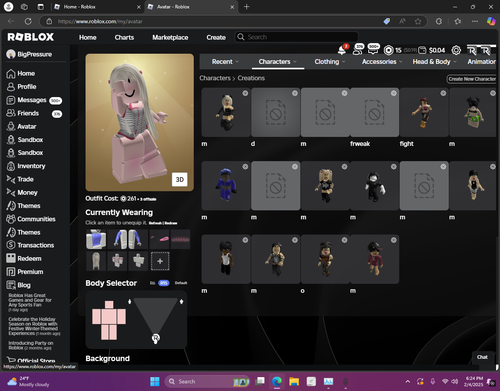The width and height of the screenshot is (500, 391).
Task: Expand the Accessories dropdown tab
Action: pyautogui.click(x=382, y=62)
